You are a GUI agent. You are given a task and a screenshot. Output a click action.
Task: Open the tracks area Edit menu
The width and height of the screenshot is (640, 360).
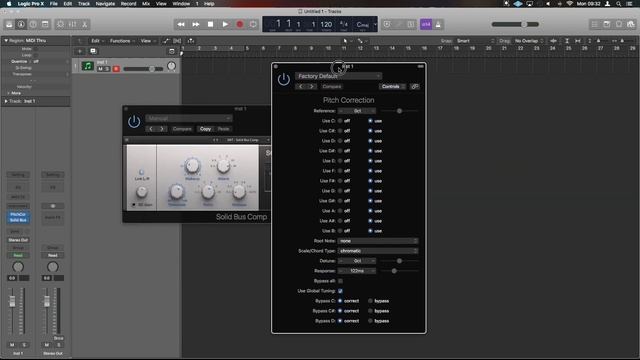click(97, 41)
